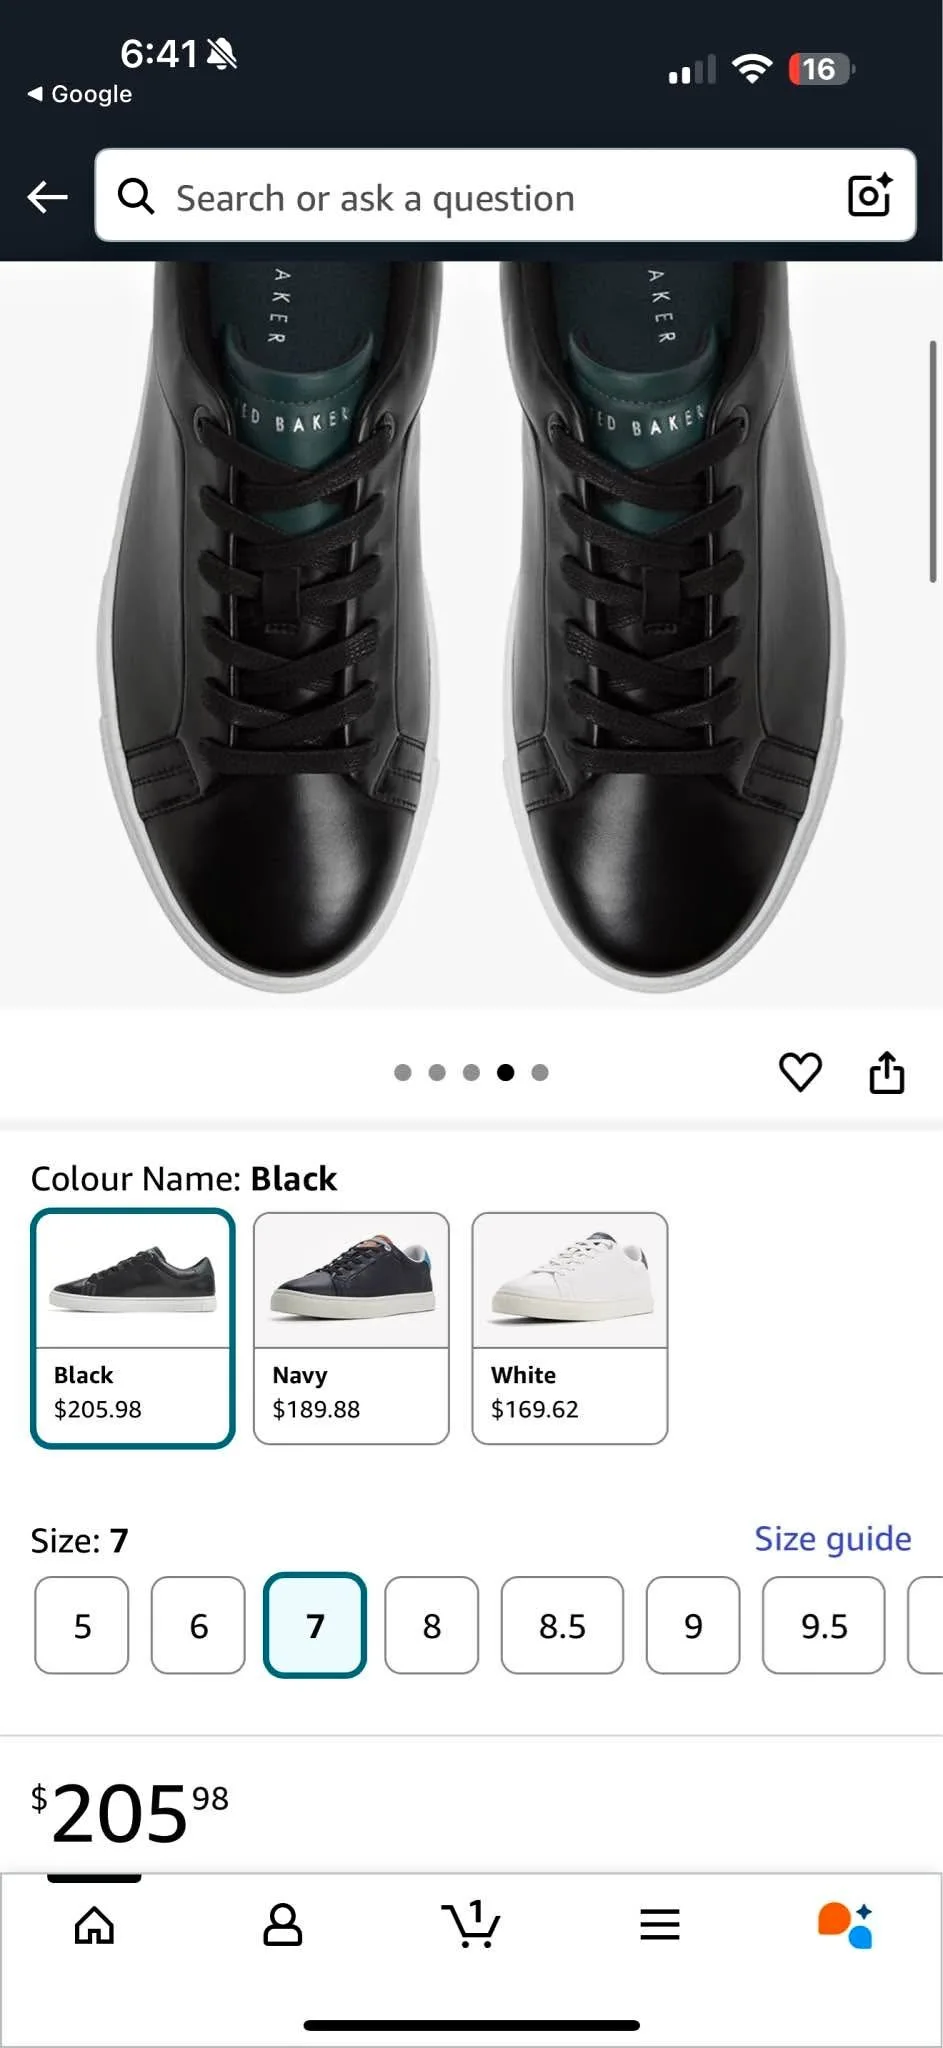Pick the White colour variant
Screen dimensions: 943x2048
click(570, 1328)
